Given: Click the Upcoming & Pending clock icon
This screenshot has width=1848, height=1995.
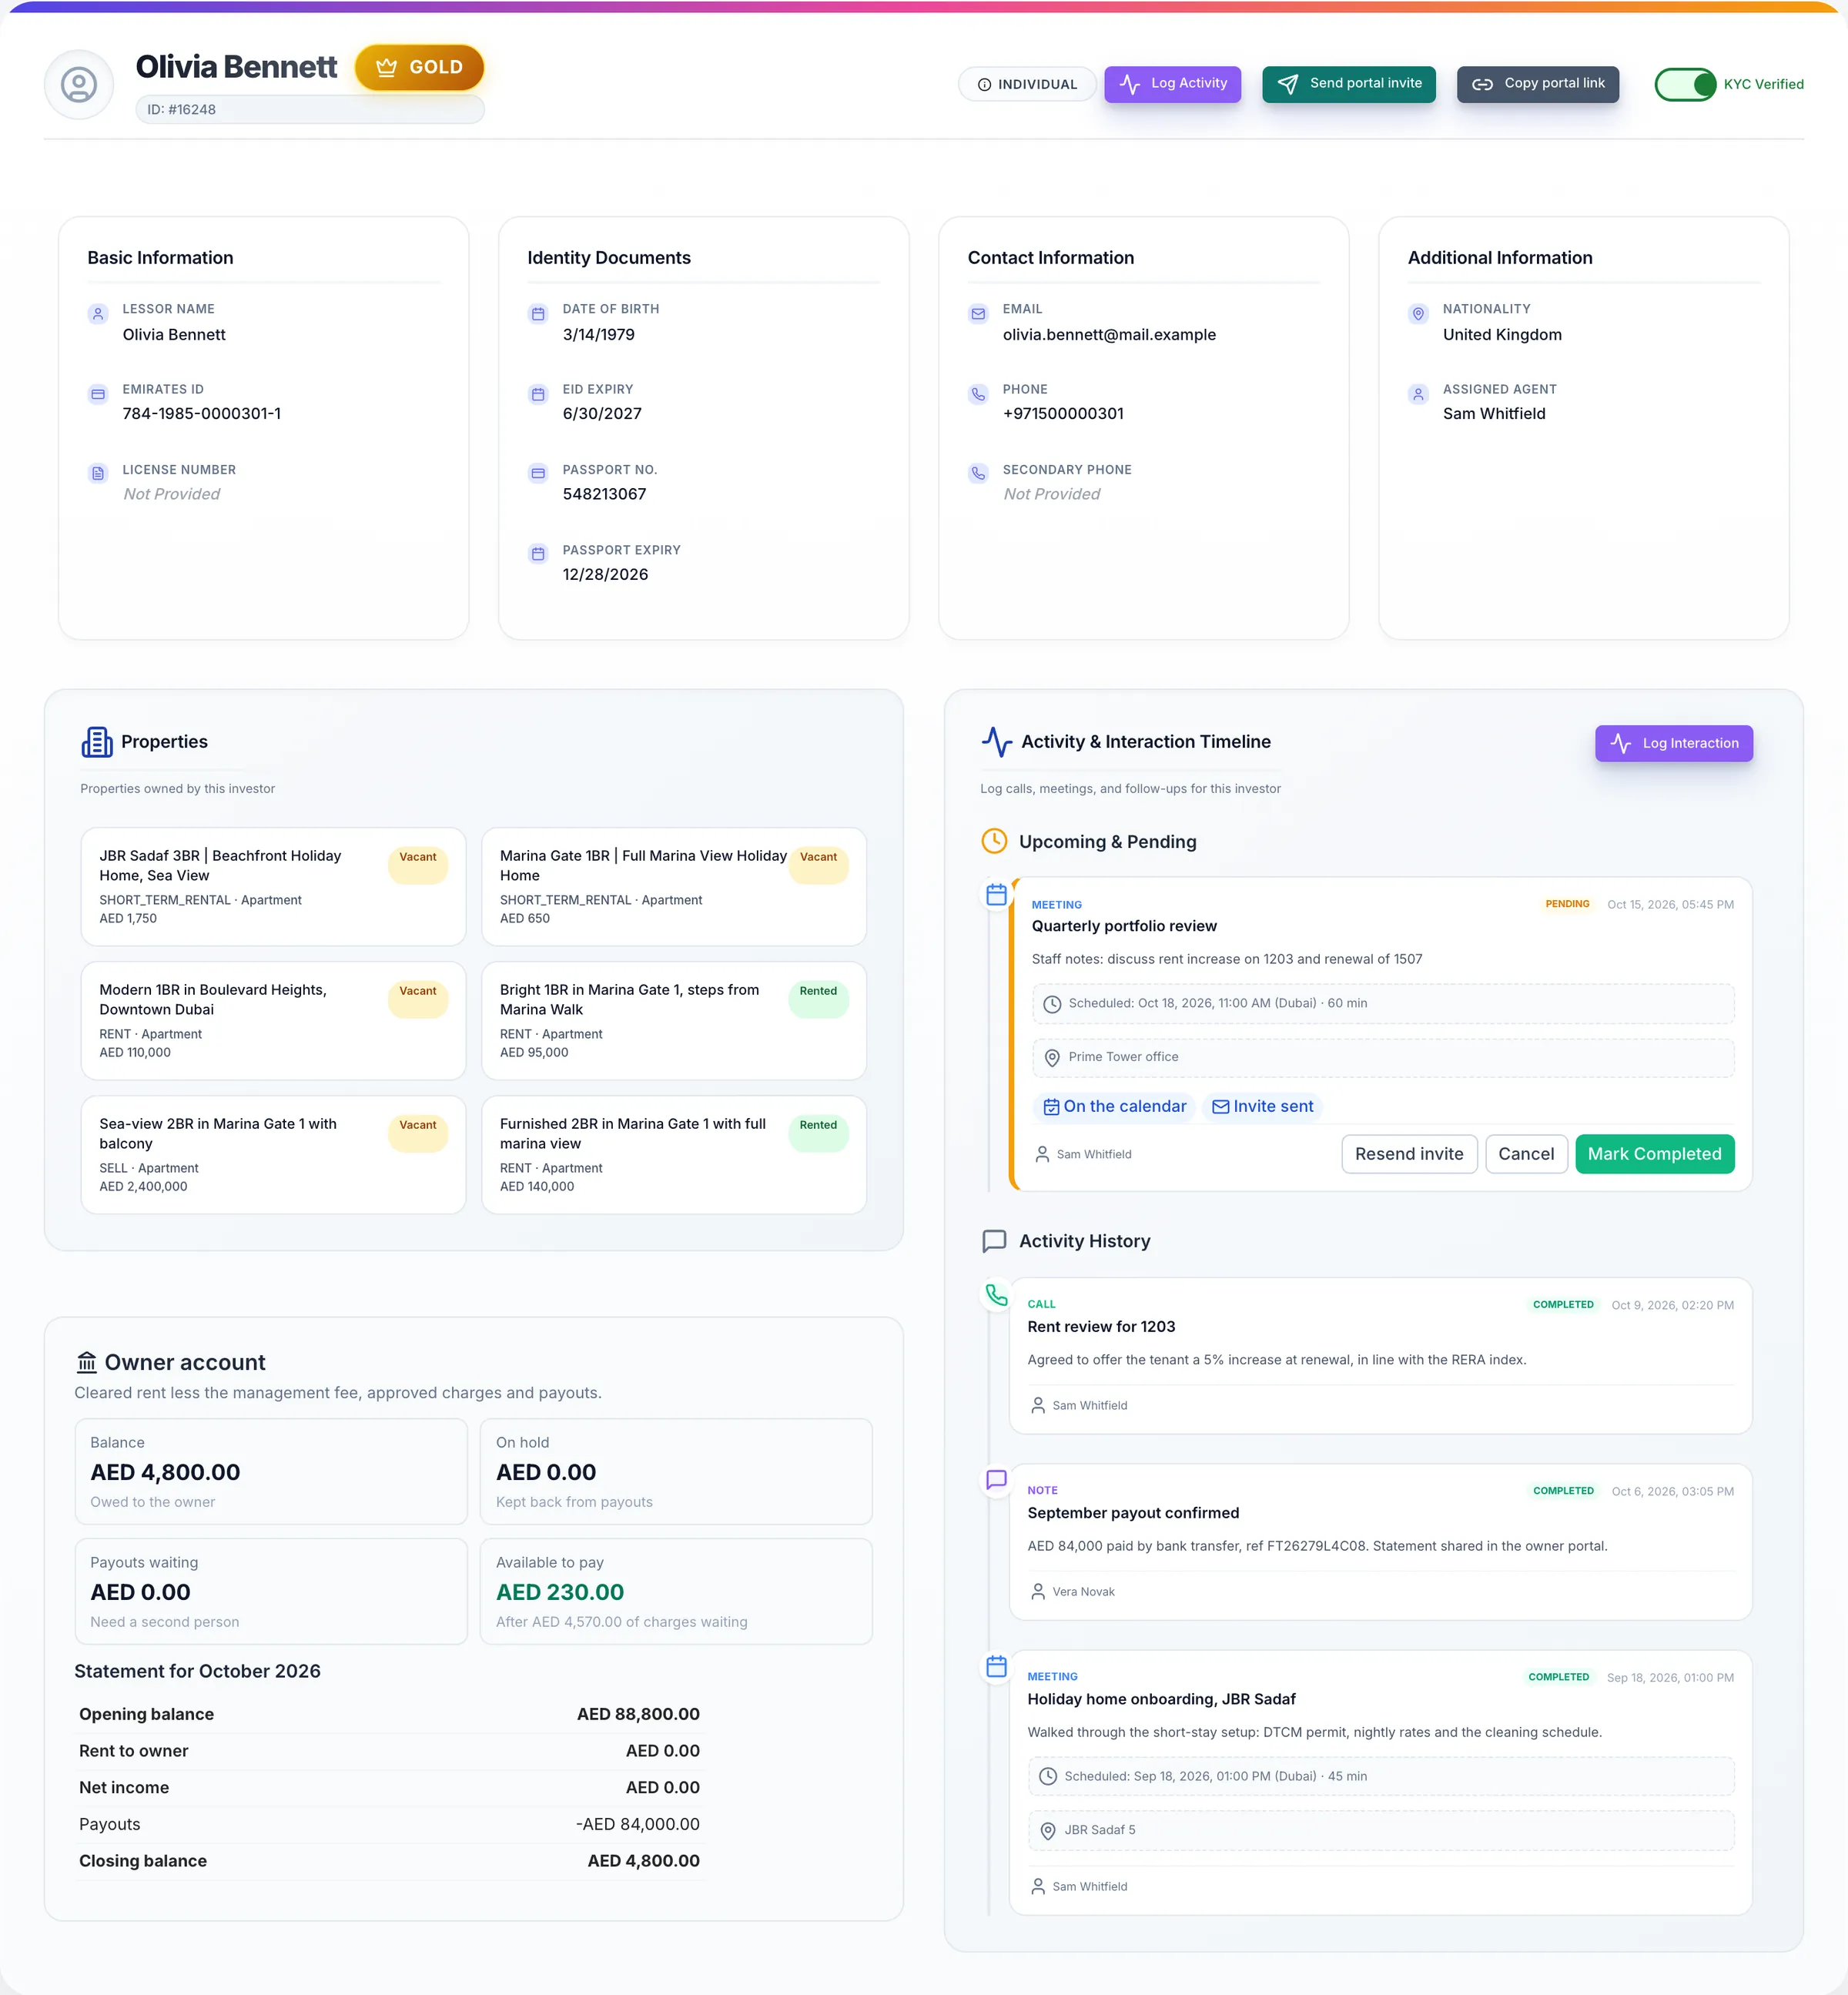Looking at the screenshot, I should tap(994, 841).
